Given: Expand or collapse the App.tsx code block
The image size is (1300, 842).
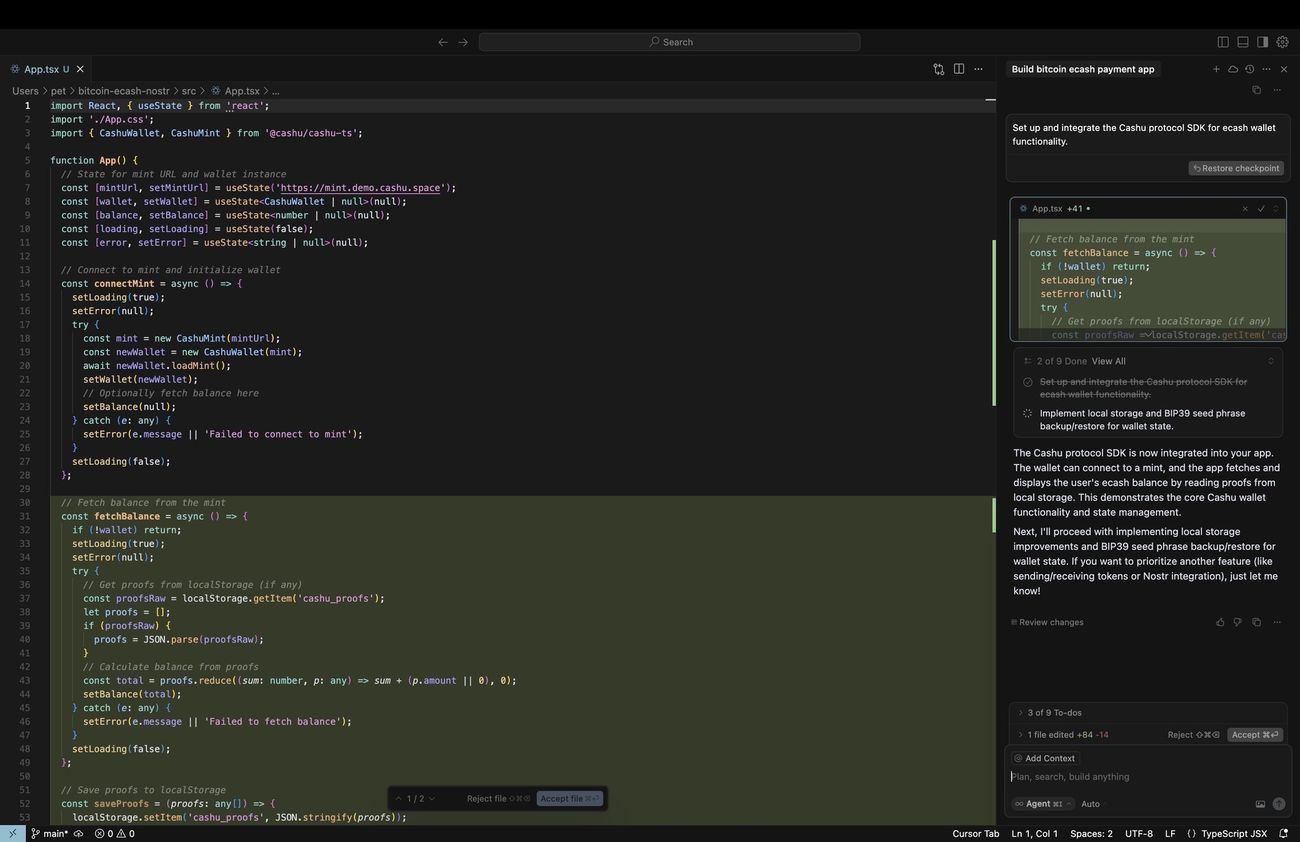Looking at the screenshot, I should coord(1276,209).
